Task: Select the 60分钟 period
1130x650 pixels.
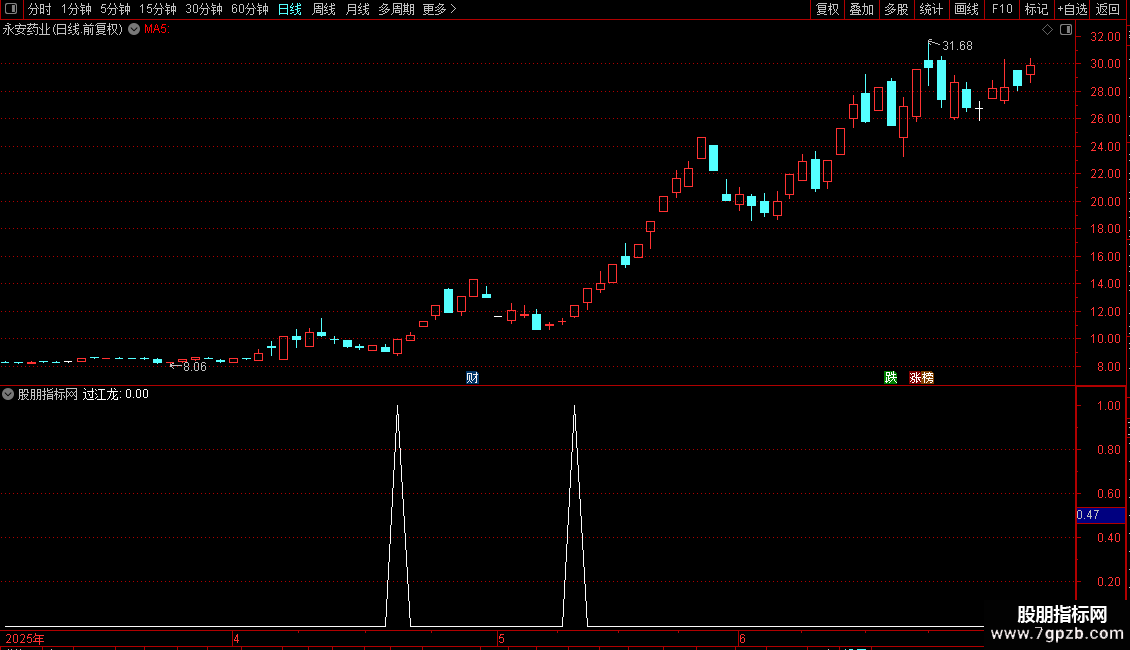Action: click(x=250, y=9)
